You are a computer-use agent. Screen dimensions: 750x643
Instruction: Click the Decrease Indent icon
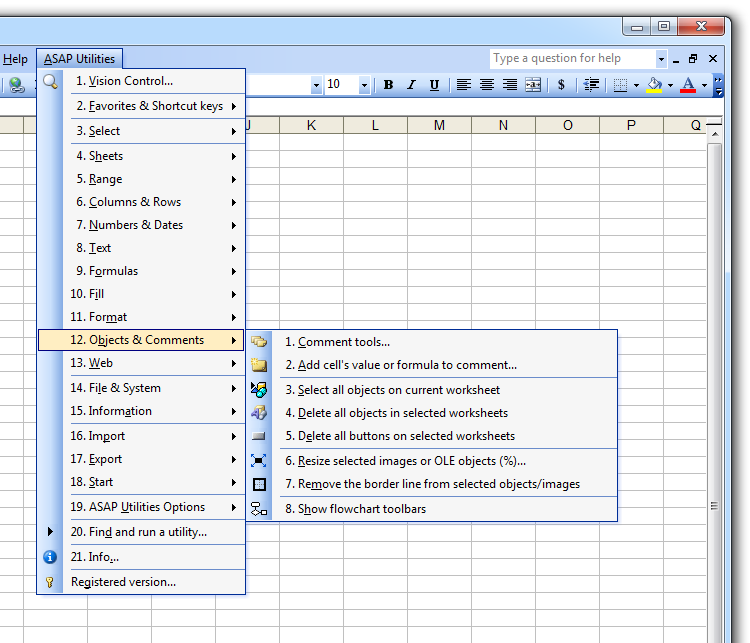591,85
